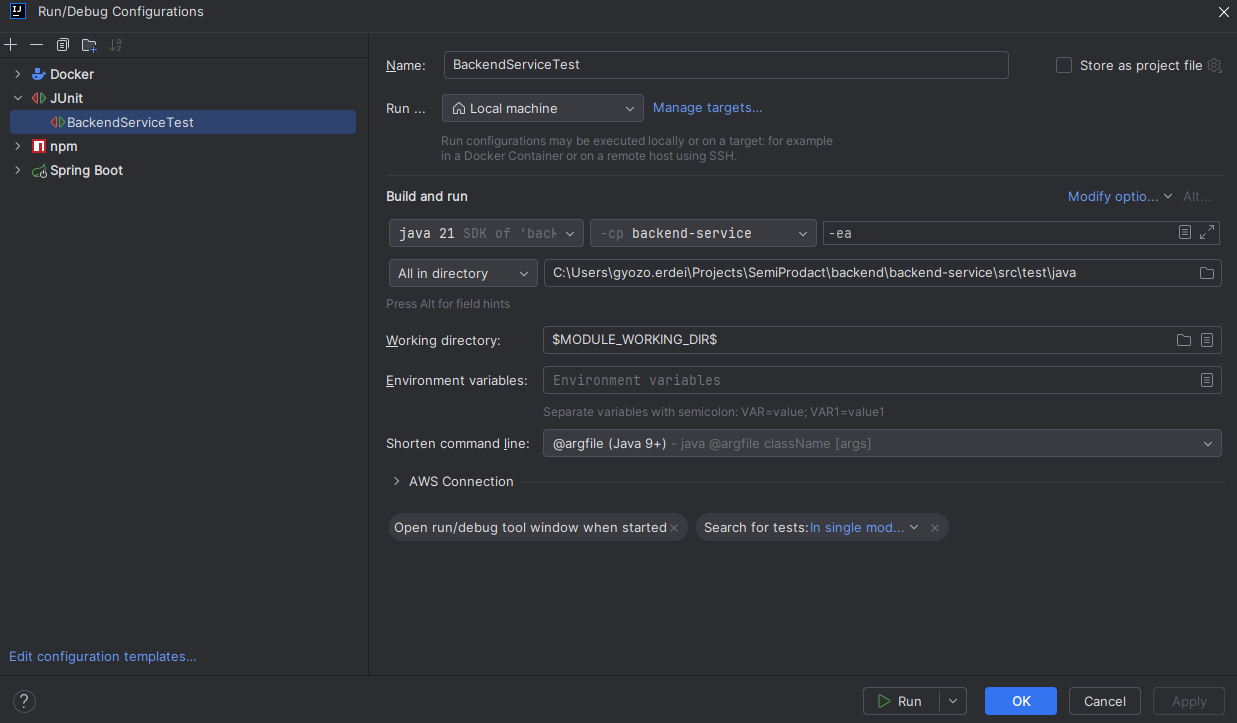The height and width of the screenshot is (723, 1237).
Task: Collapse the JUnit tree node
Action: click(17, 98)
